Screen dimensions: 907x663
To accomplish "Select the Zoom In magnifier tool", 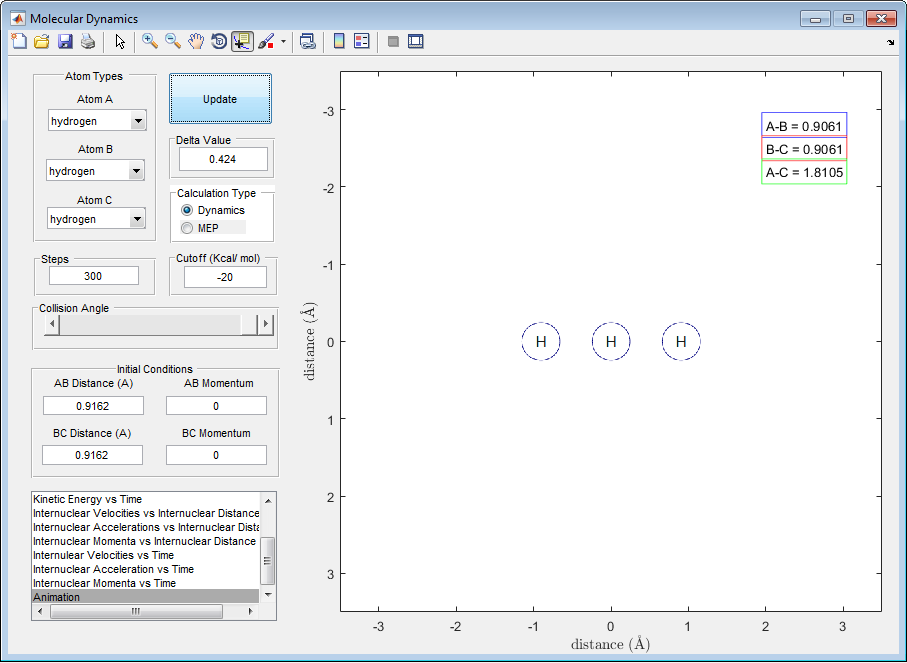I will click(x=150, y=41).
